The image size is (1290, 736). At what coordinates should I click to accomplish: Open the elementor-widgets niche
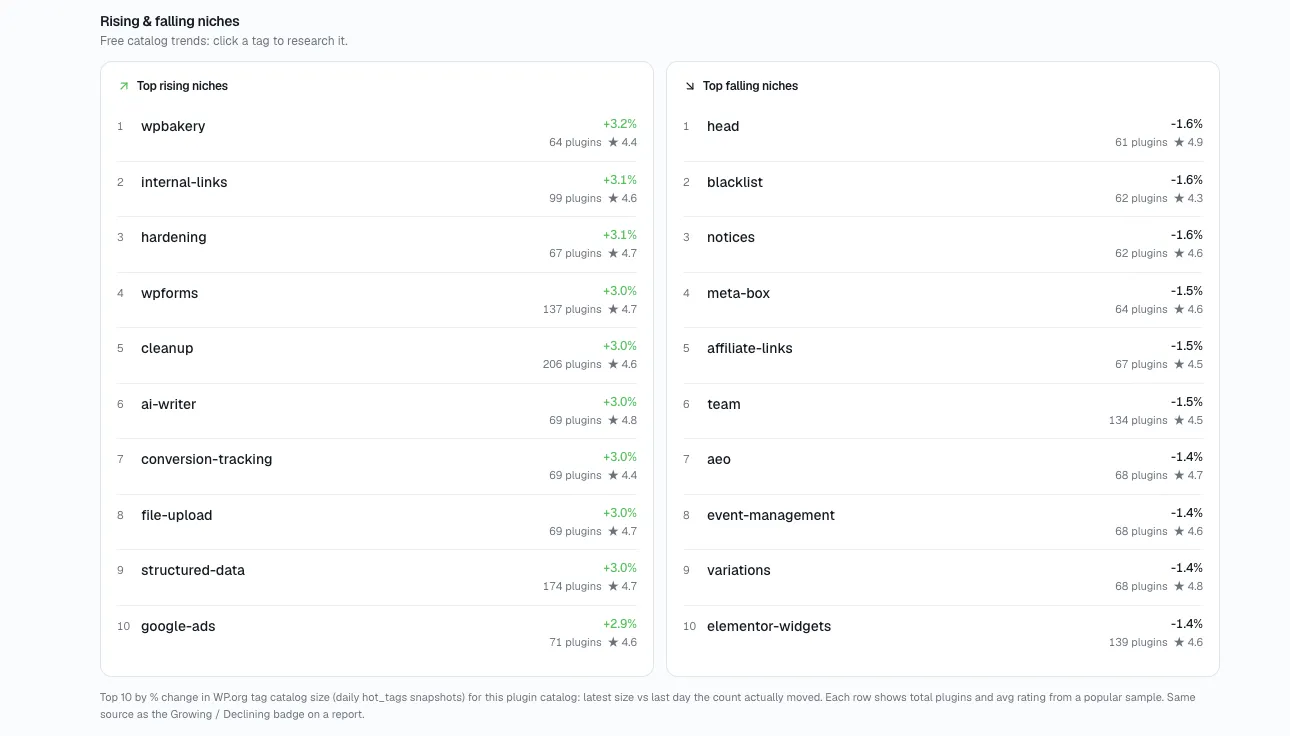pos(769,626)
